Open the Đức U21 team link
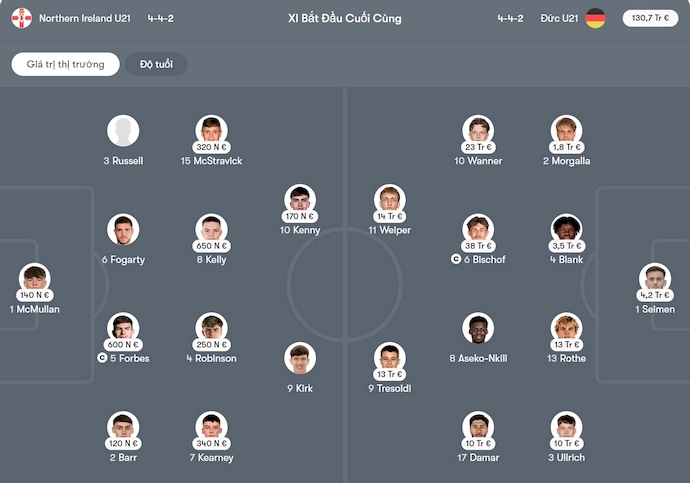690x483 pixels. pyautogui.click(x=559, y=18)
